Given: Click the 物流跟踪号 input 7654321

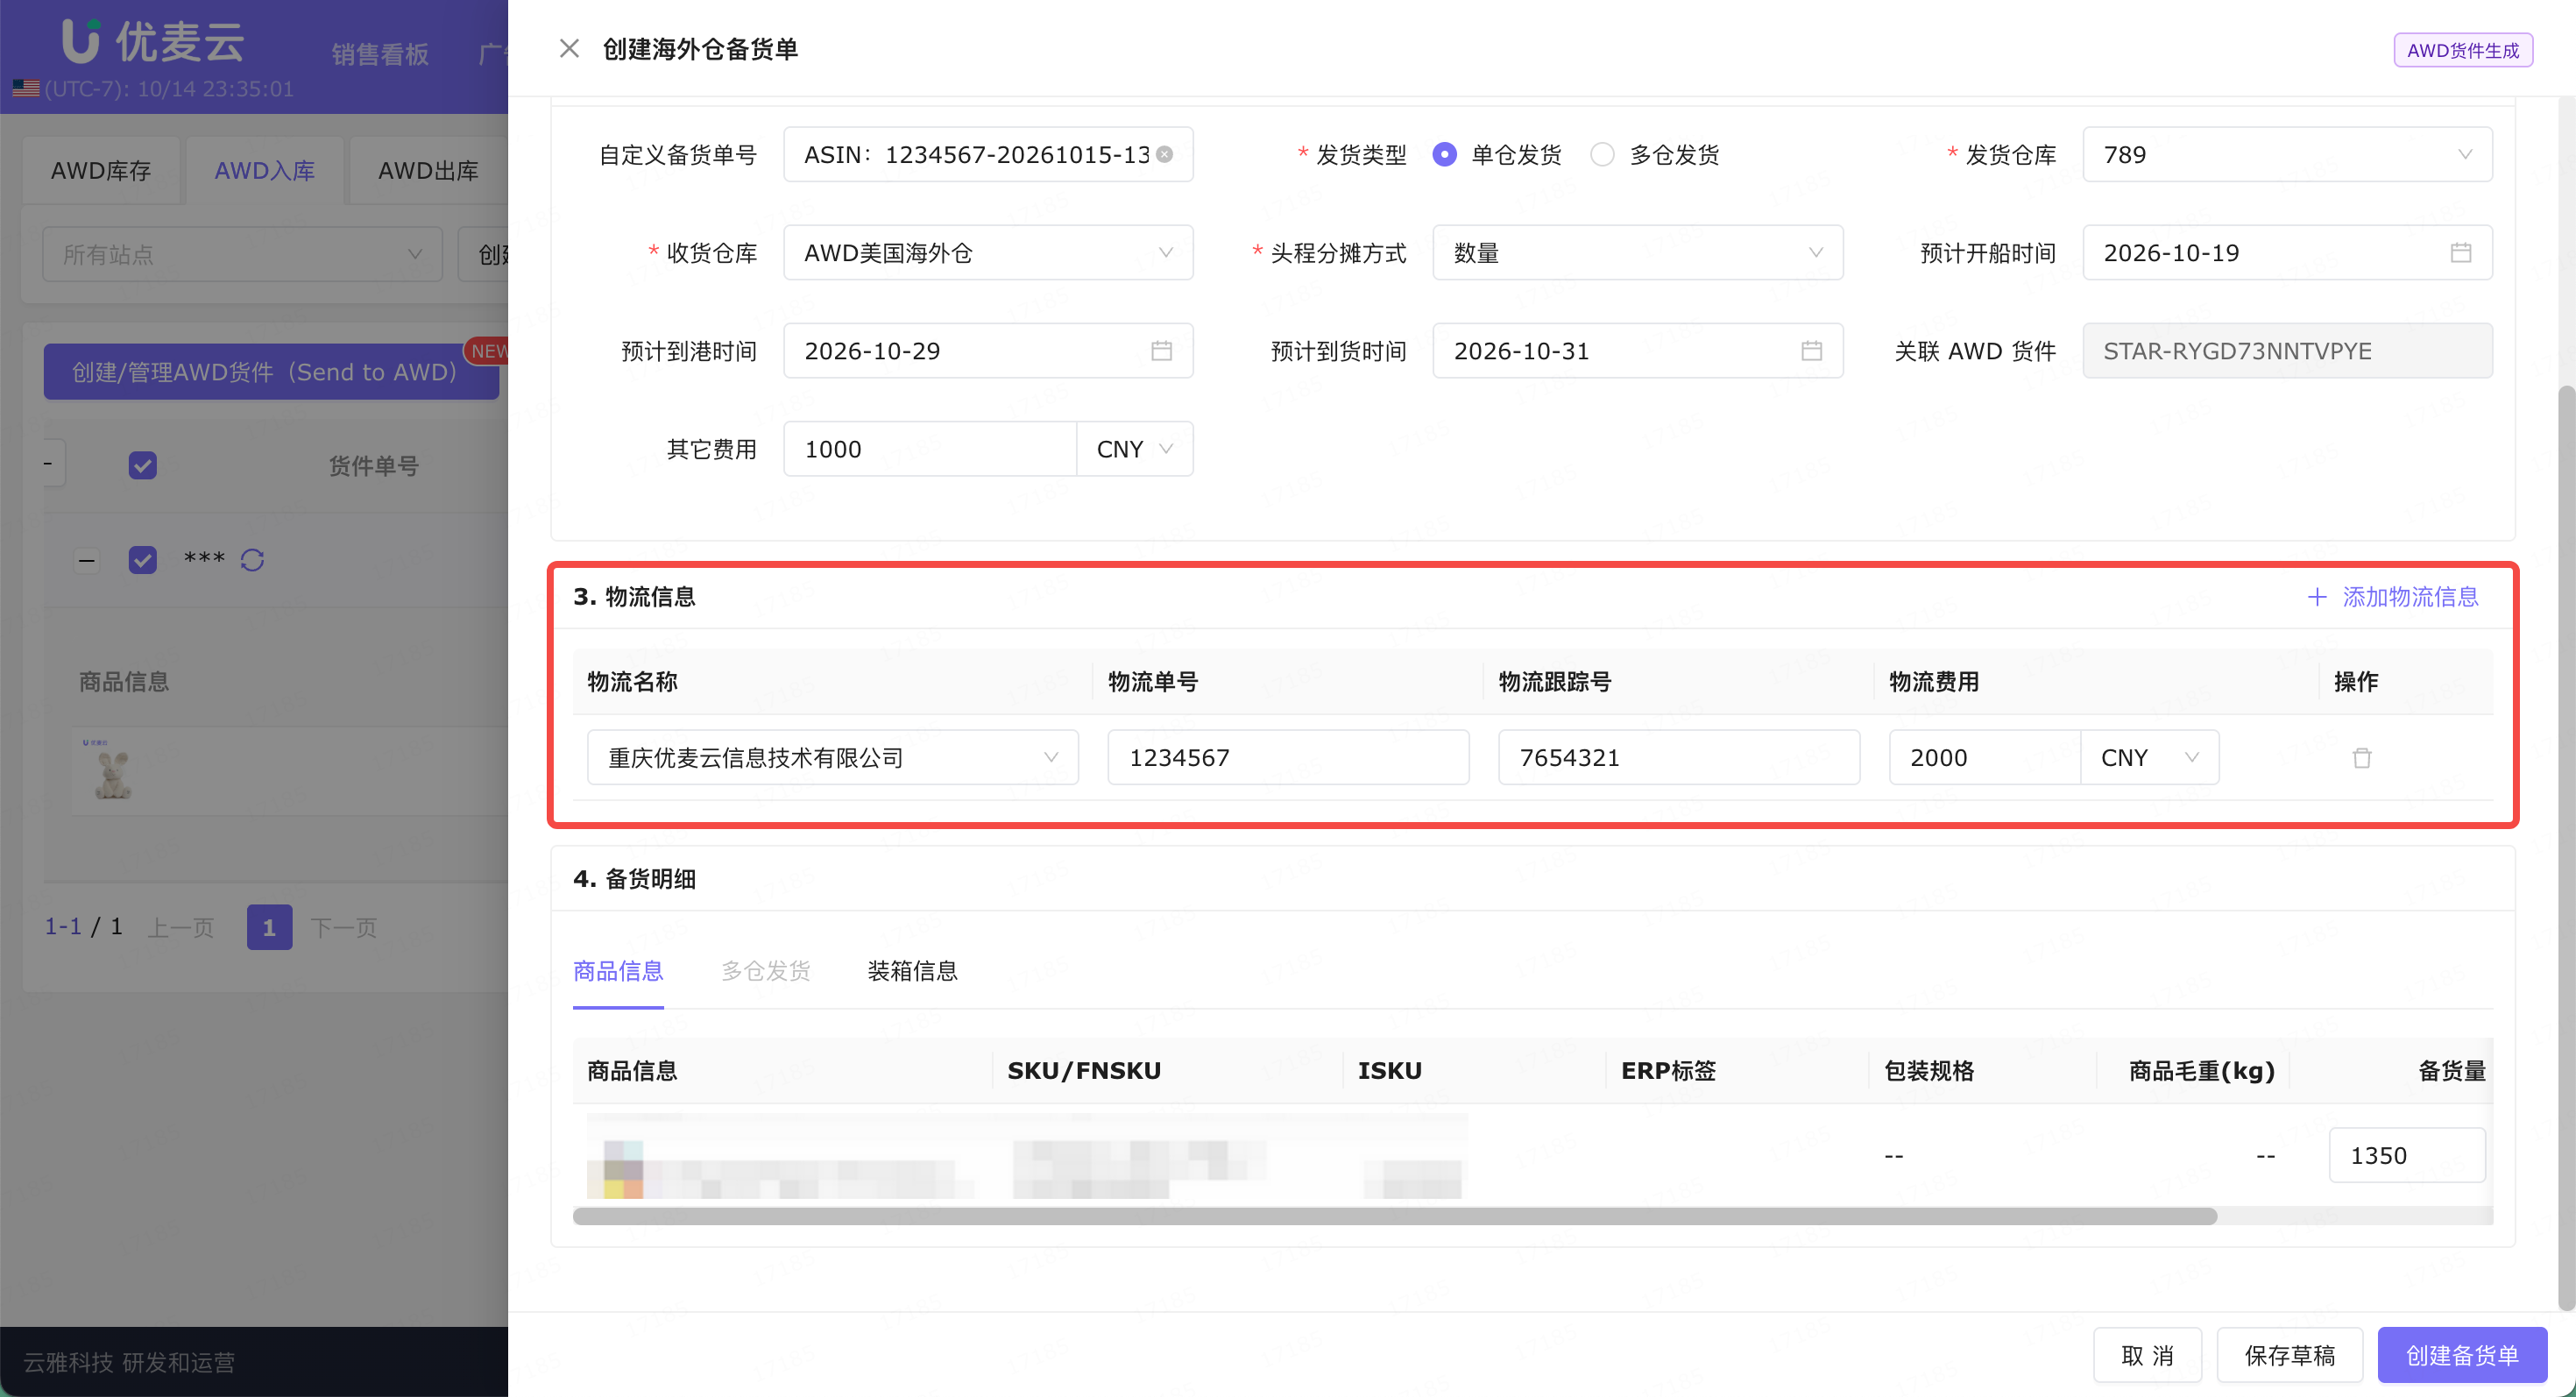Looking at the screenshot, I should tap(1678, 757).
